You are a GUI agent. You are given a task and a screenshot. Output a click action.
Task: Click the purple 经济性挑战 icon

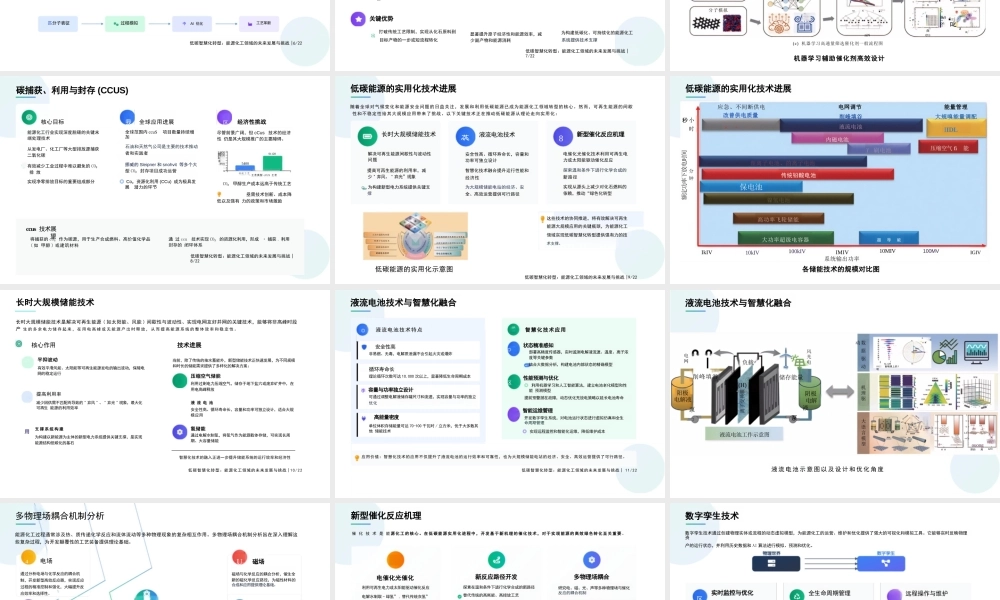pos(224,117)
